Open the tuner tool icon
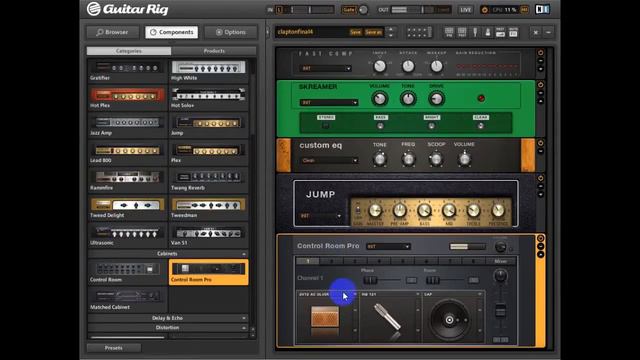This screenshot has height=360, width=640. point(475,32)
